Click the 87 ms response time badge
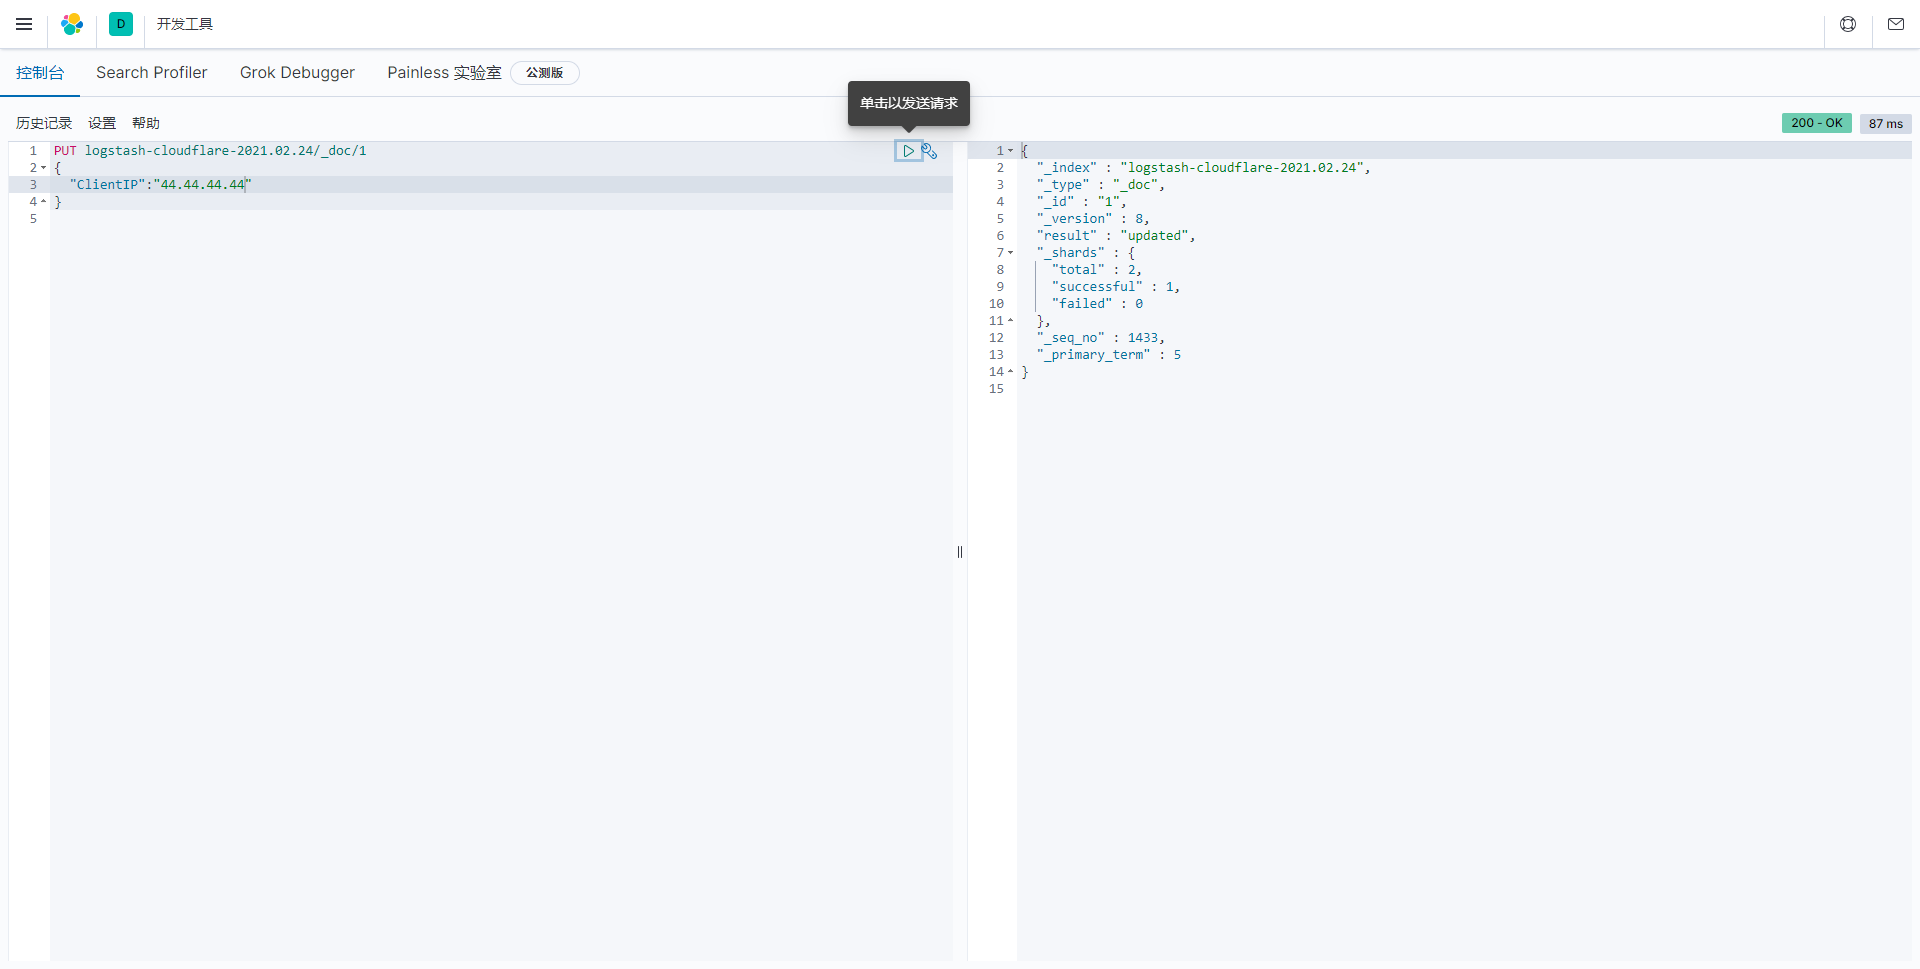The width and height of the screenshot is (1920, 969). [x=1885, y=123]
